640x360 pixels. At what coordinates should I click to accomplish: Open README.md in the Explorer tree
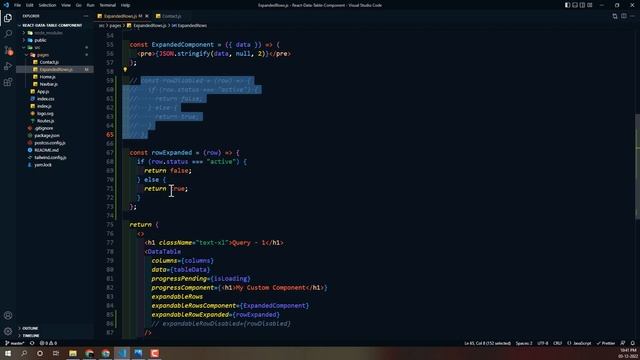coord(47,150)
